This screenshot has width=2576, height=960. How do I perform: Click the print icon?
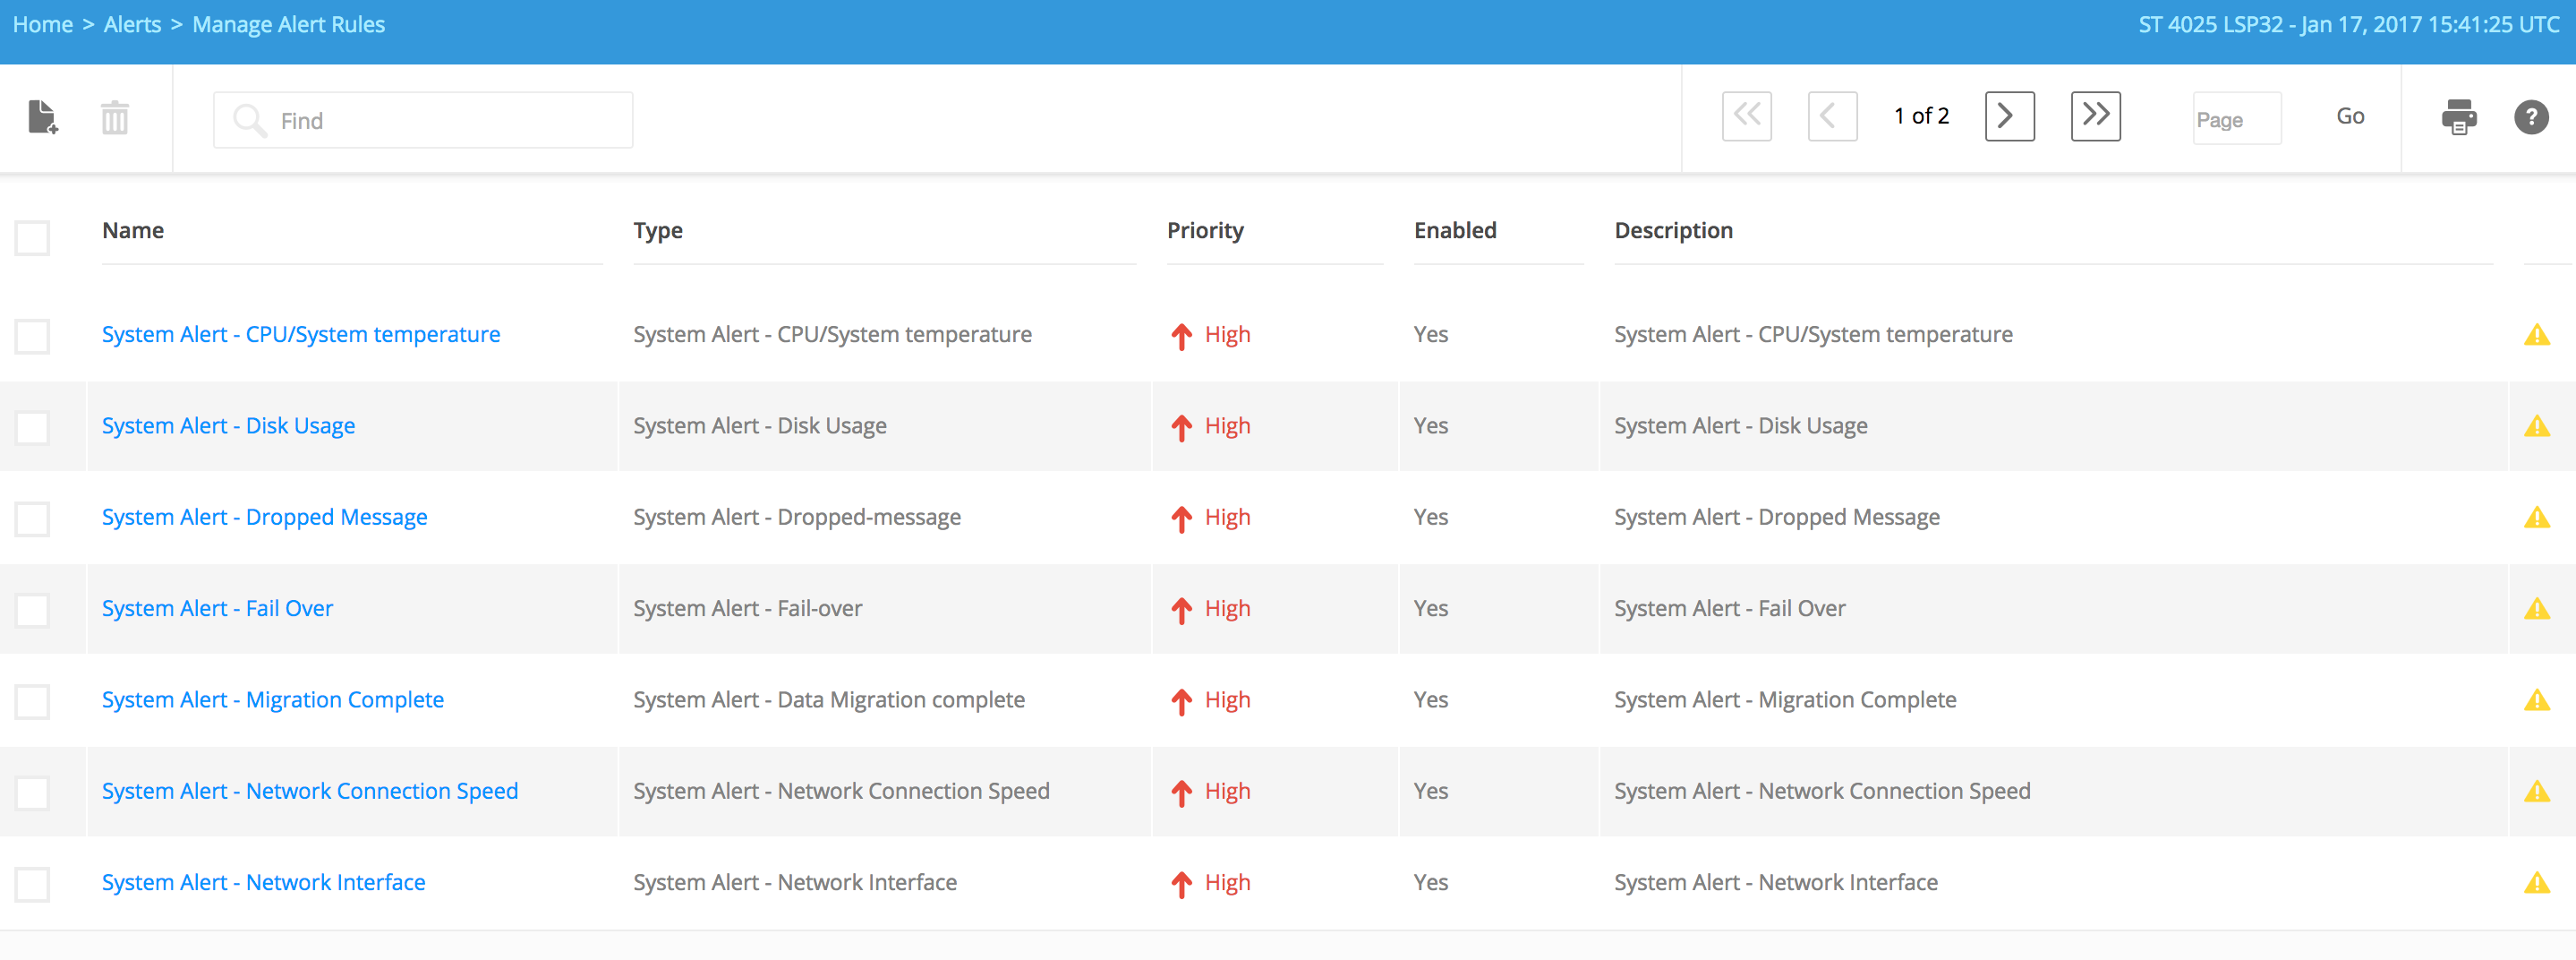coord(2458,117)
